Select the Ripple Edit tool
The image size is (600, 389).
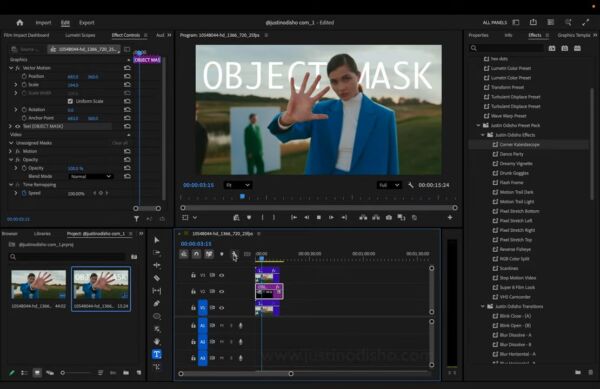pyautogui.click(x=157, y=265)
